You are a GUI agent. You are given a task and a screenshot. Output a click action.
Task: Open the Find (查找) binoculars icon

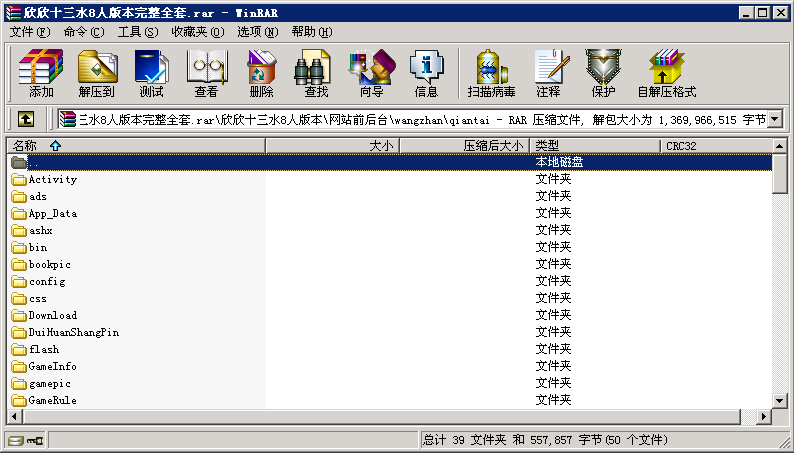tap(316, 74)
